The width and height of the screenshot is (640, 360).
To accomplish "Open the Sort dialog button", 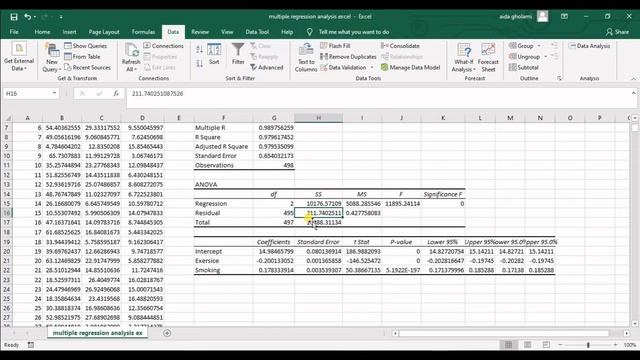I will (x=214, y=54).
